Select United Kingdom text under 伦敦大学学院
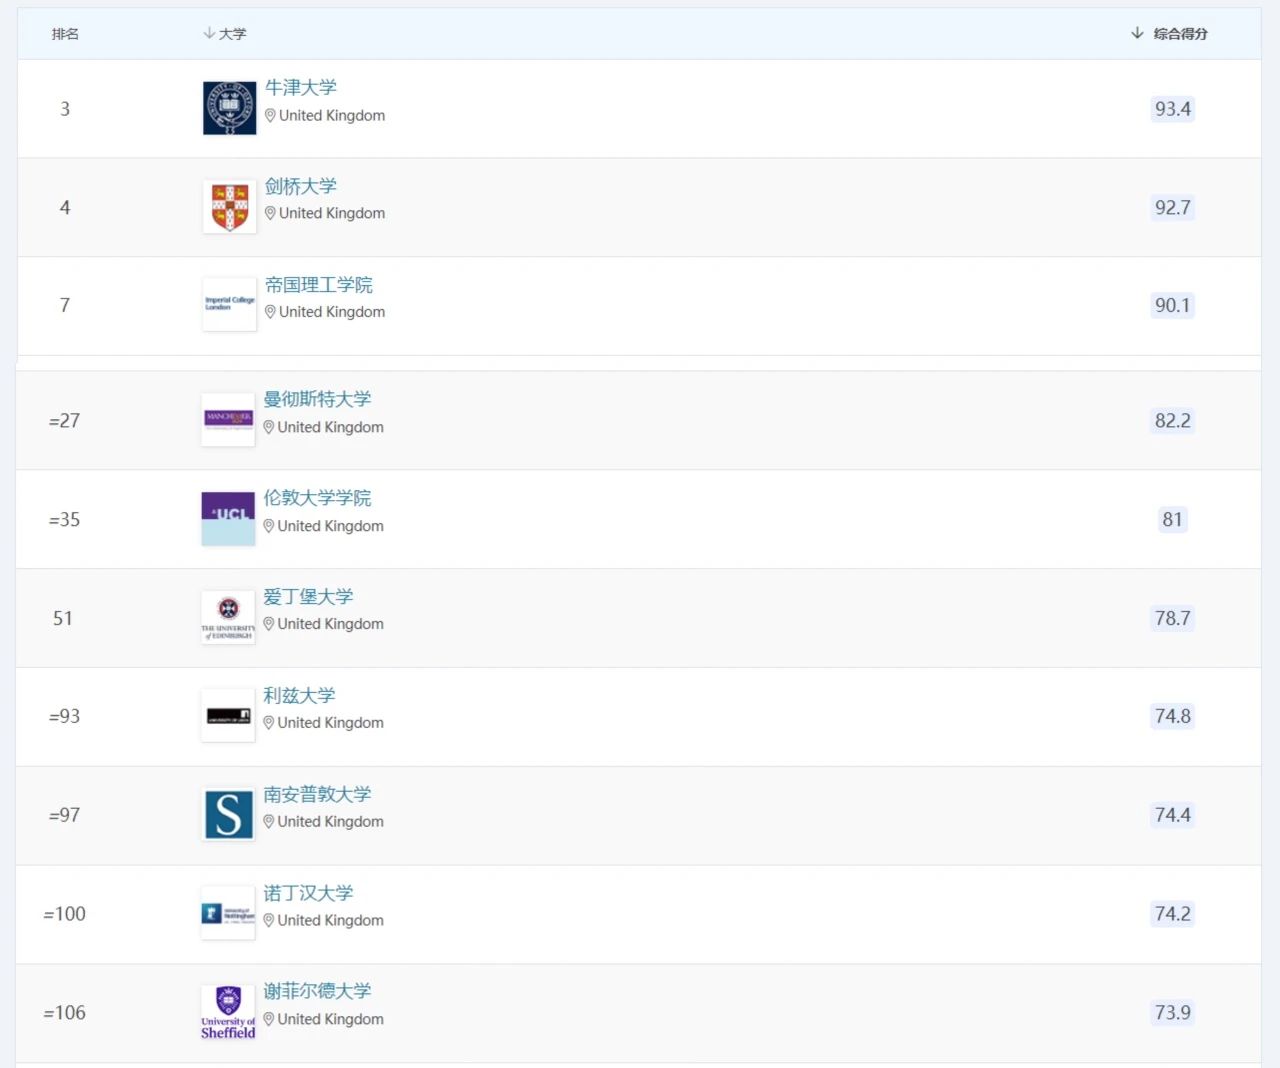Image resolution: width=1280 pixels, height=1068 pixels. point(330,526)
